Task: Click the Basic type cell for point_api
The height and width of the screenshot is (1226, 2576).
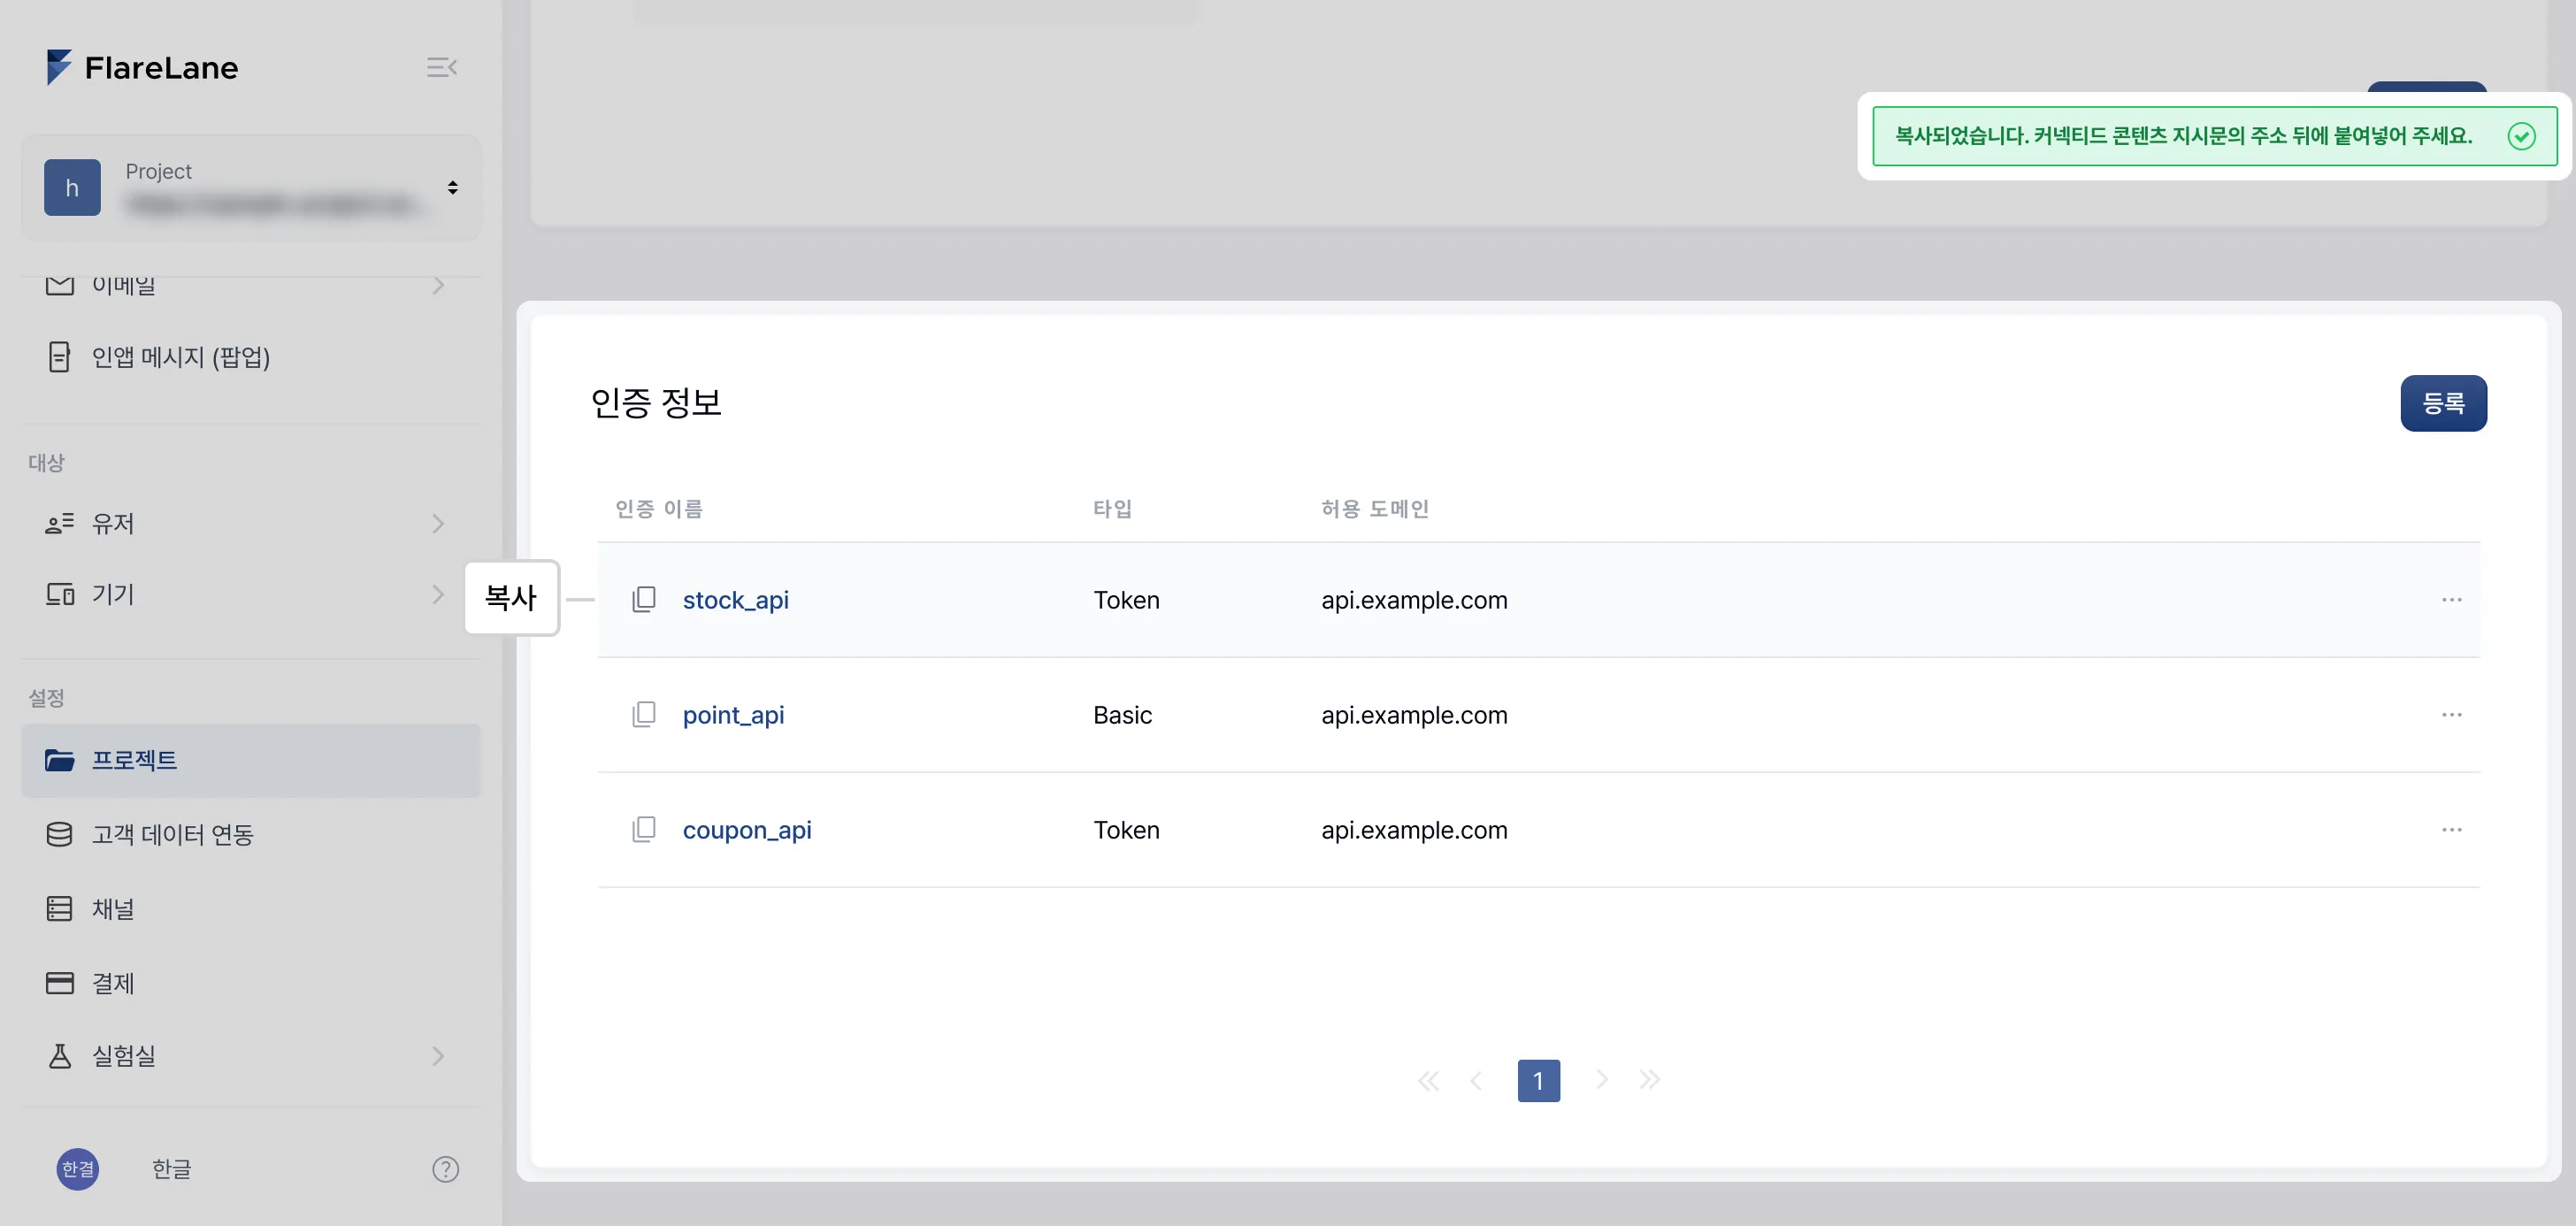Action: (x=1122, y=715)
